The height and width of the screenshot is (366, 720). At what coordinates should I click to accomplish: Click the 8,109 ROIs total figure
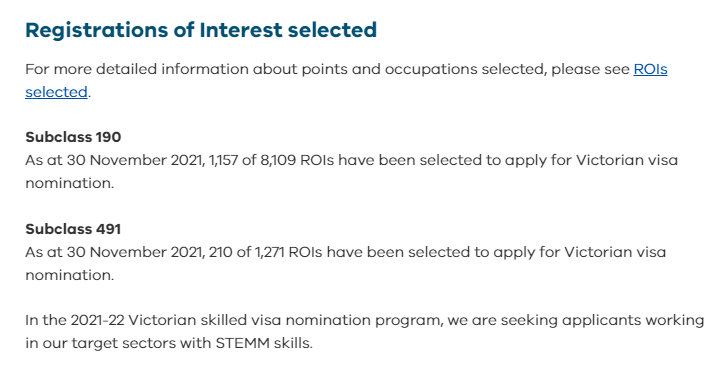pyautogui.click(x=278, y=160)
